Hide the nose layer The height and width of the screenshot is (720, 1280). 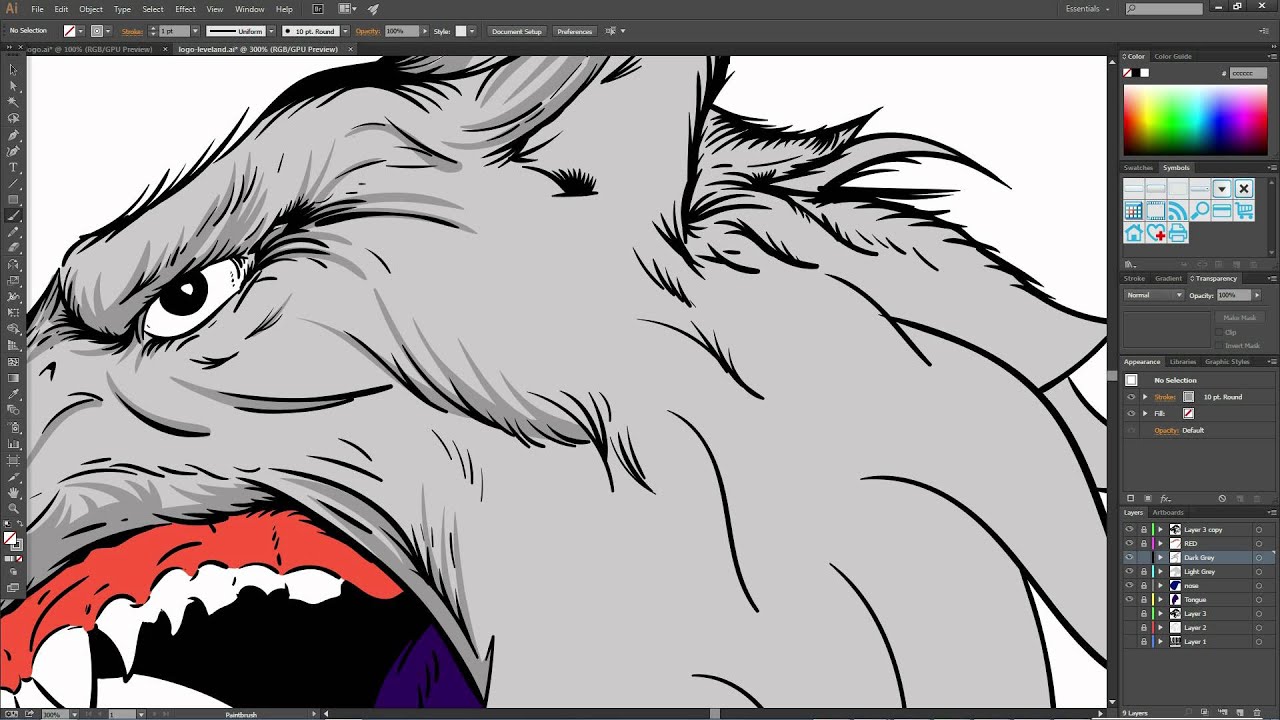(1130, 585)
